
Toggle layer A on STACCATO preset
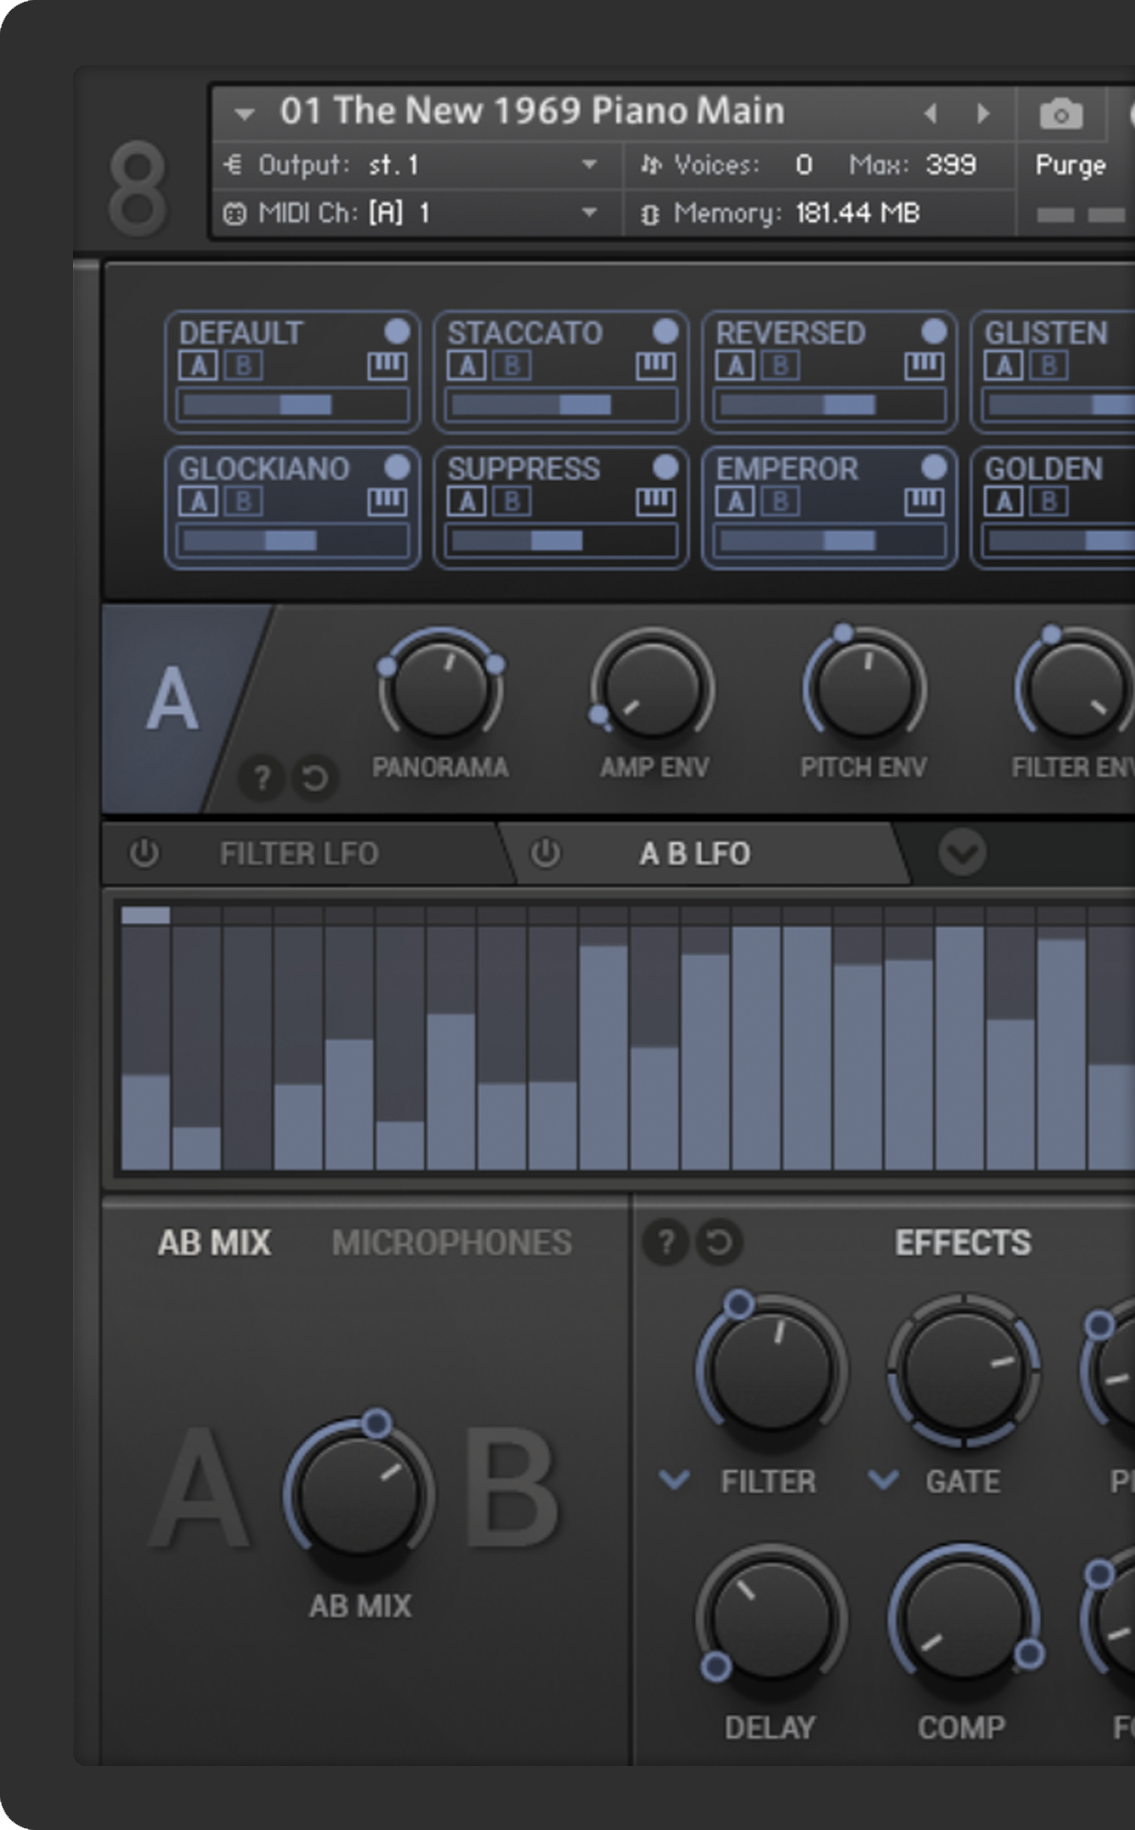[466, 366]
